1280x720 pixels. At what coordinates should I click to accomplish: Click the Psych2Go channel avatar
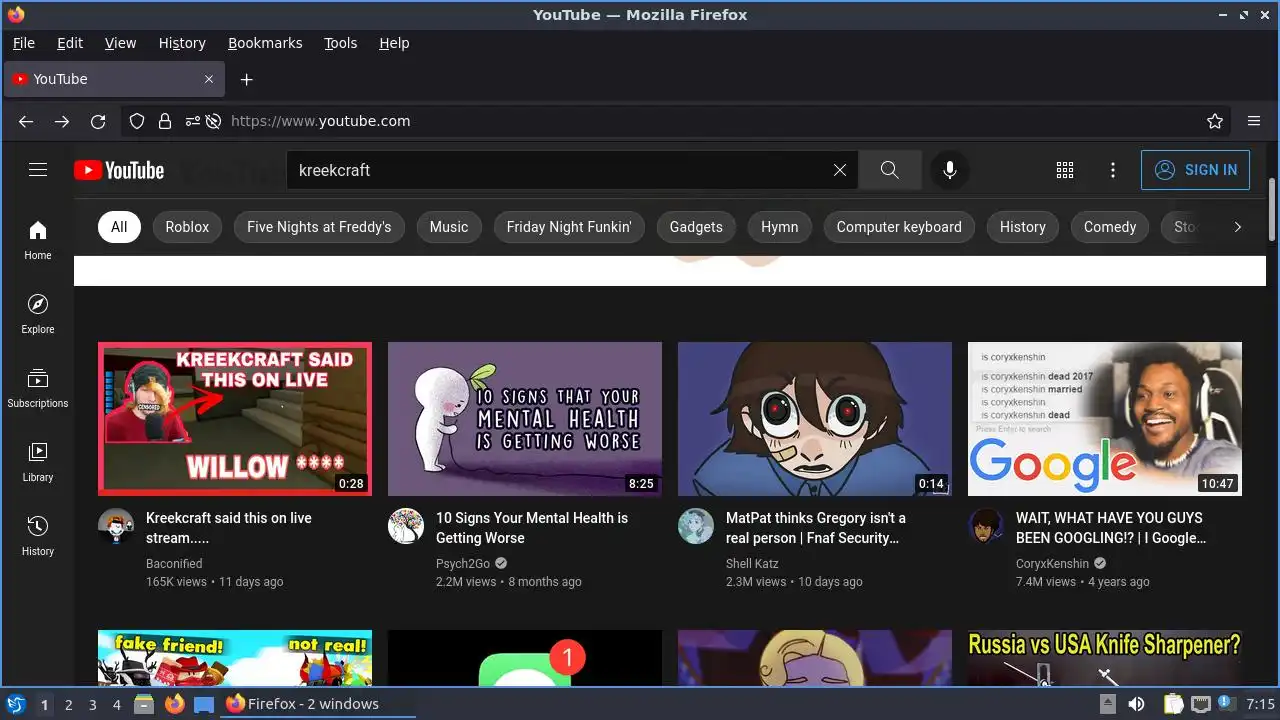point(406,526)
